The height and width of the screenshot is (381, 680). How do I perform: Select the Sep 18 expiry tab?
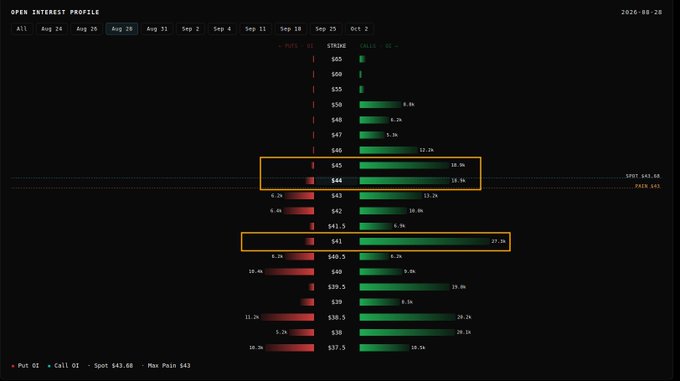pos(291,29)
